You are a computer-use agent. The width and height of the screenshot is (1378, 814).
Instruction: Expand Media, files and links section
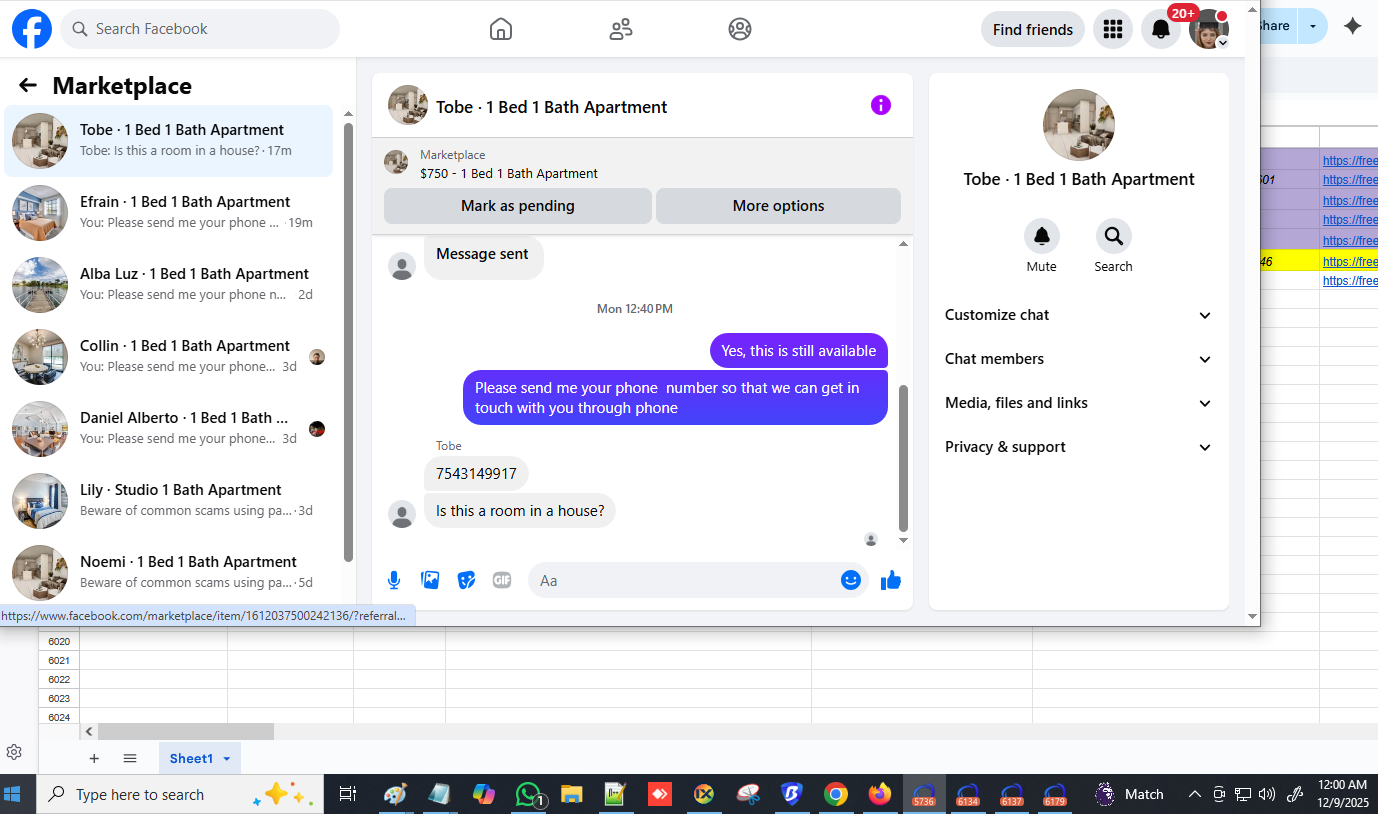pyautogui.click(x=1078, y=403)
